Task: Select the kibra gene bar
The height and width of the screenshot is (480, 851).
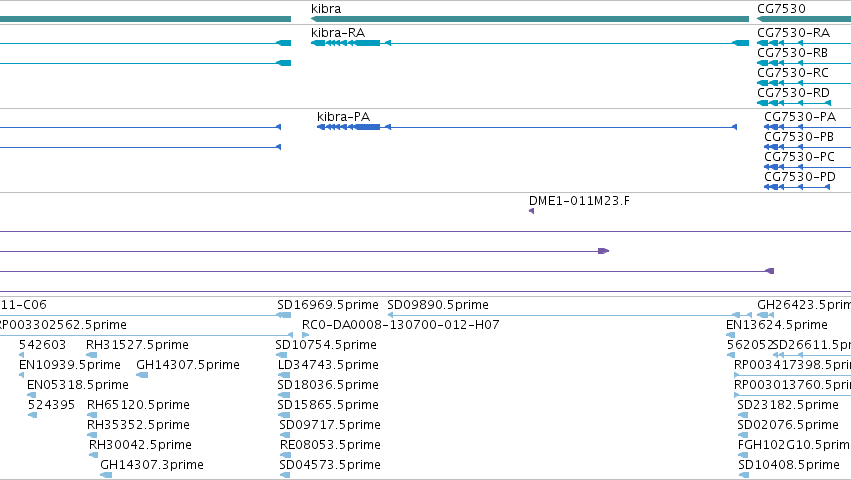Action: [530, 19]
